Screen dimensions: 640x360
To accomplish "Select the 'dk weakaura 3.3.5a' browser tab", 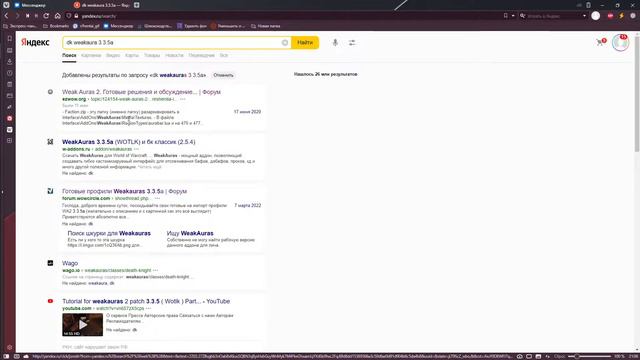I will [x=101, y=5].
